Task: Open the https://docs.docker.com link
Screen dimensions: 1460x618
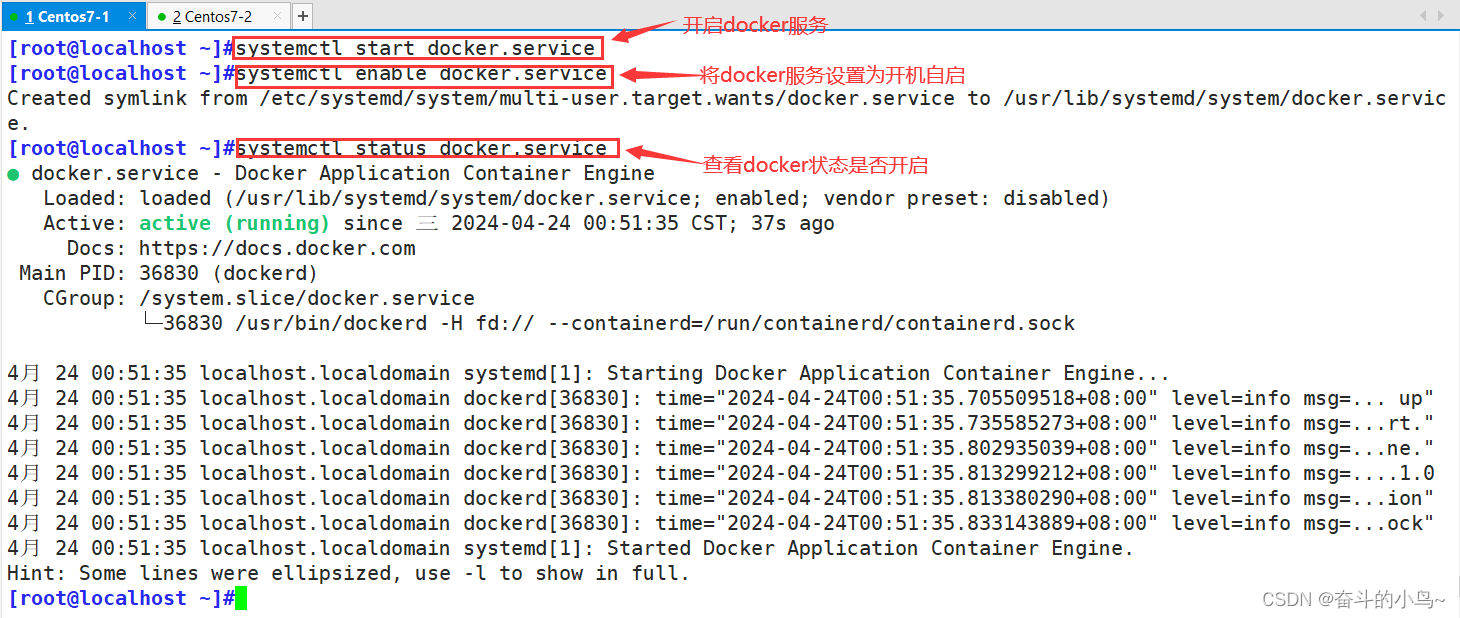Action: pyautogui.click(x=276, y=247)
